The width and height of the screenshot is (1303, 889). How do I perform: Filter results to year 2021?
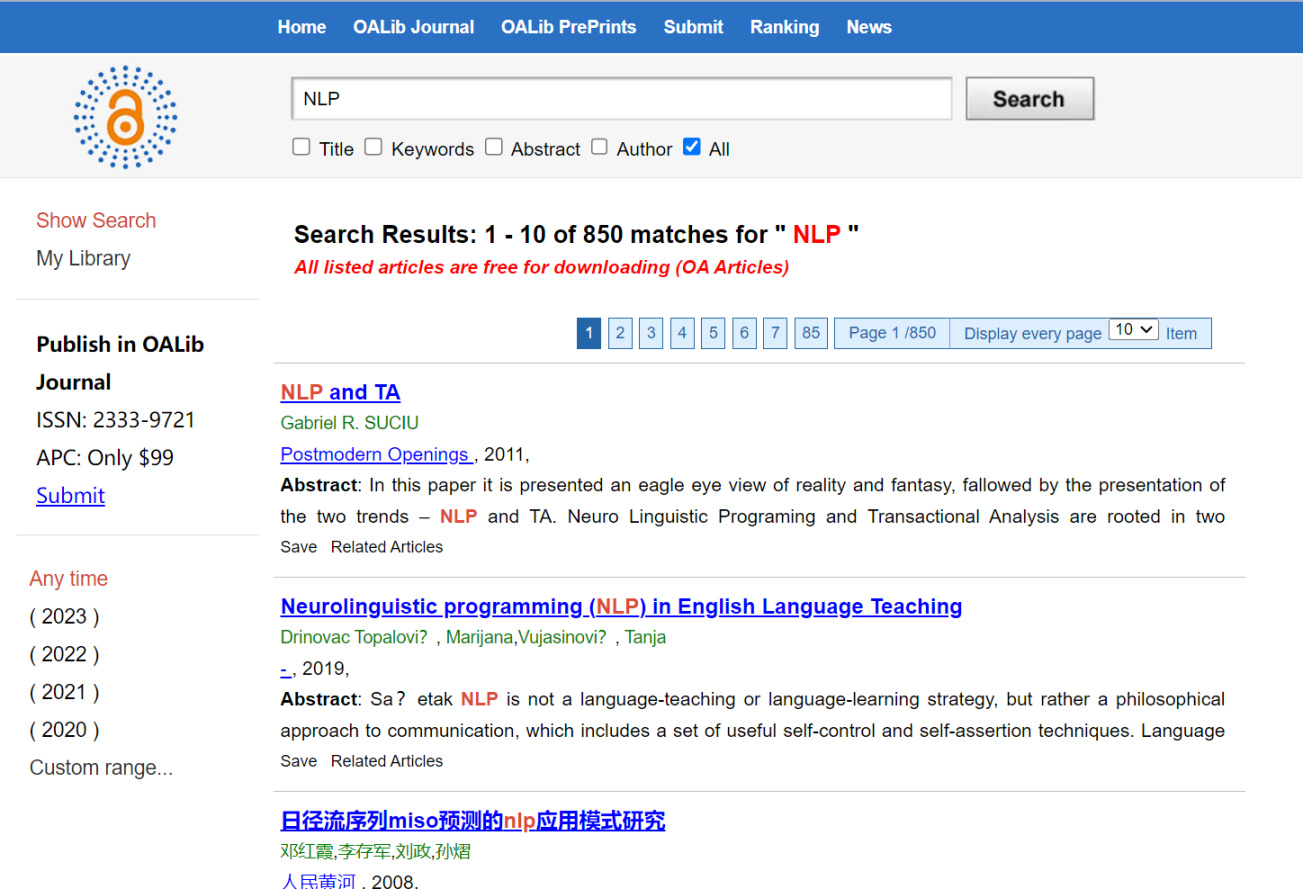tap(64, 692)
